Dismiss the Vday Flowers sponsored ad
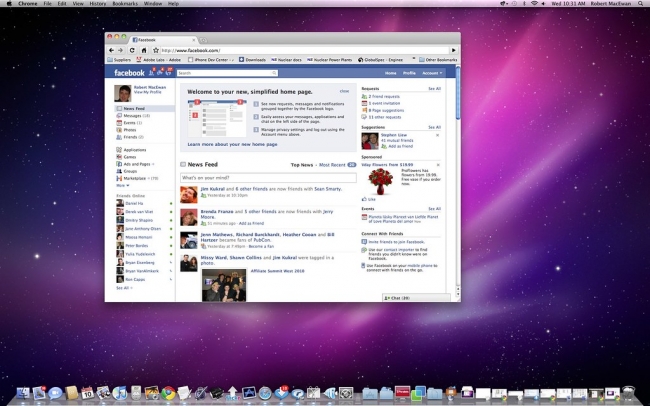 (x=438, y=165)
